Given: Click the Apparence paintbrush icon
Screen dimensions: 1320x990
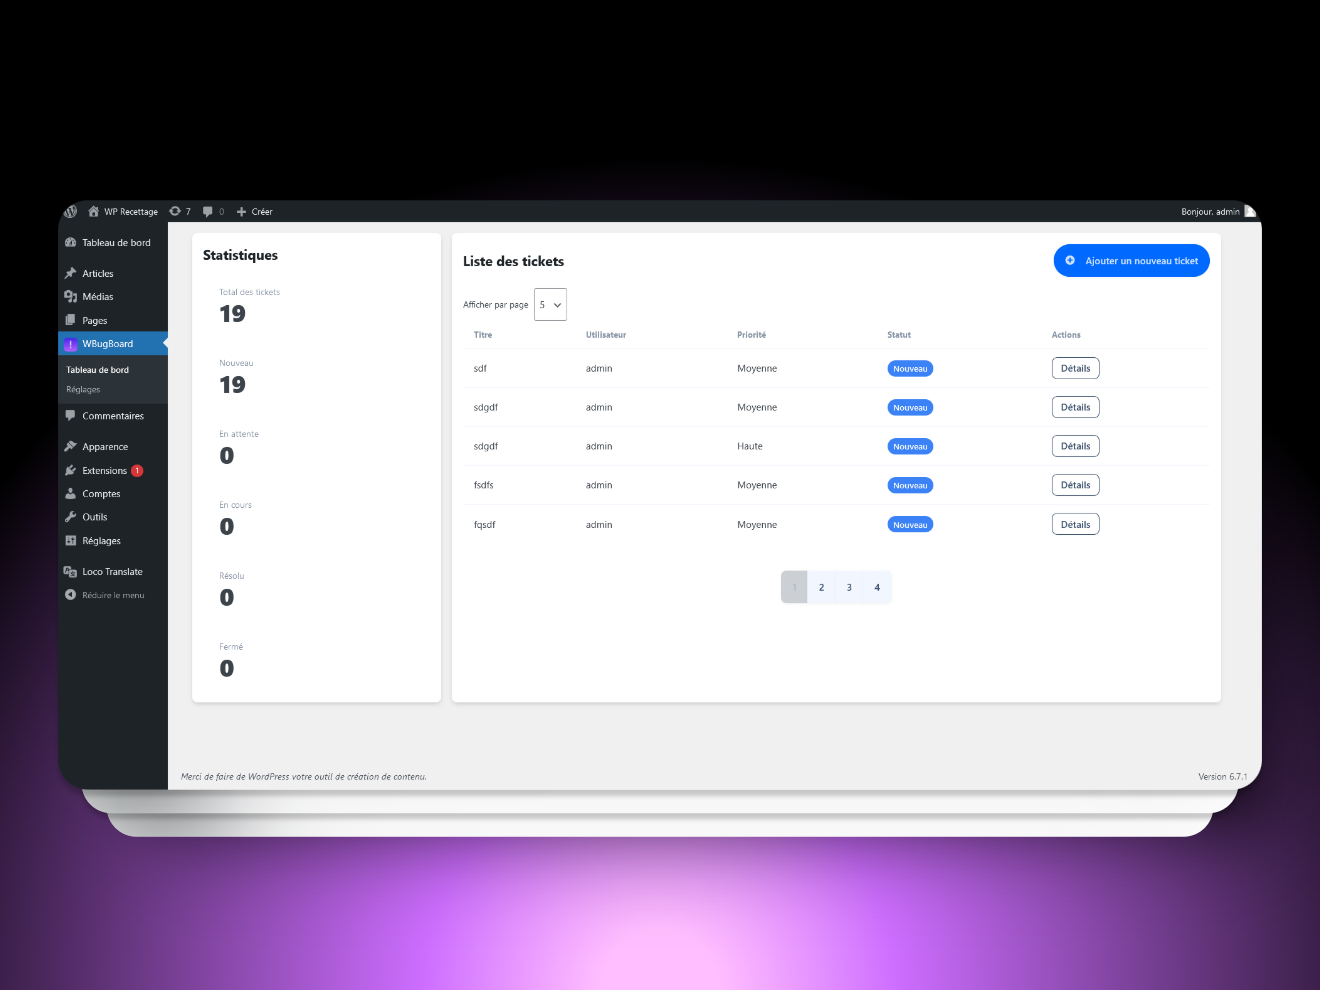Looking at the screenshot, I should coord(70,447).
